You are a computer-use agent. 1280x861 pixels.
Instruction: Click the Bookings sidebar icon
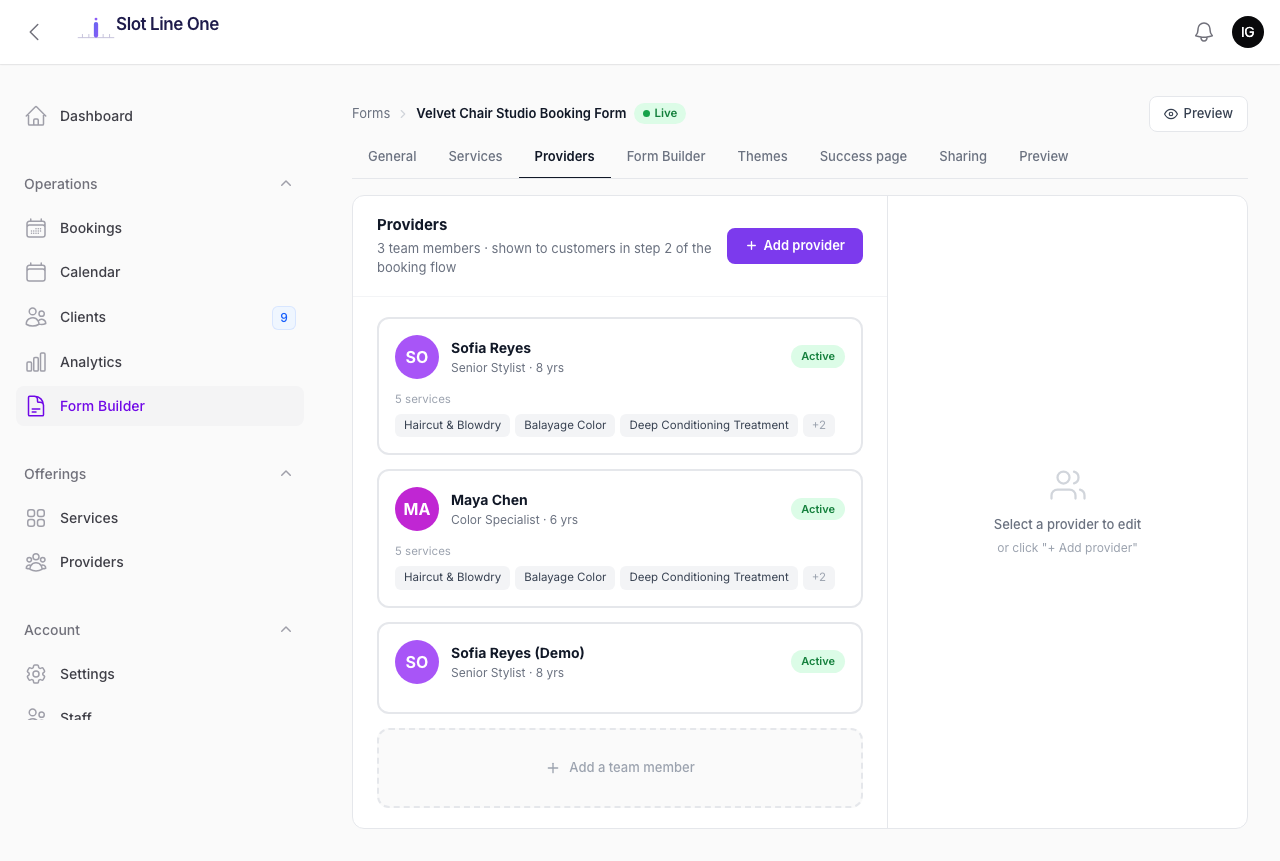click(36, 228)
